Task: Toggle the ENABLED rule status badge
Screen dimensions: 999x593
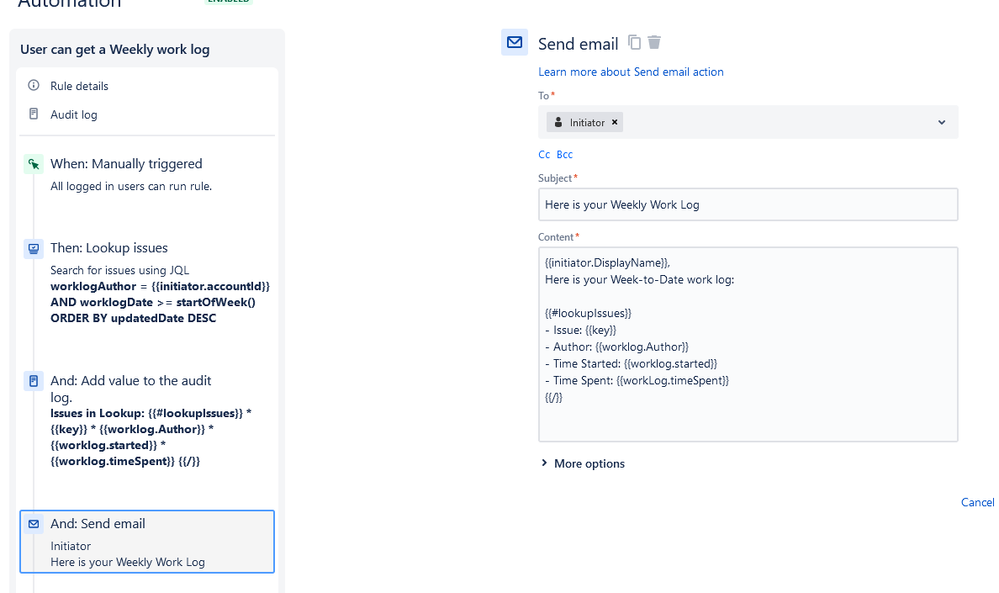Action: 228,1
